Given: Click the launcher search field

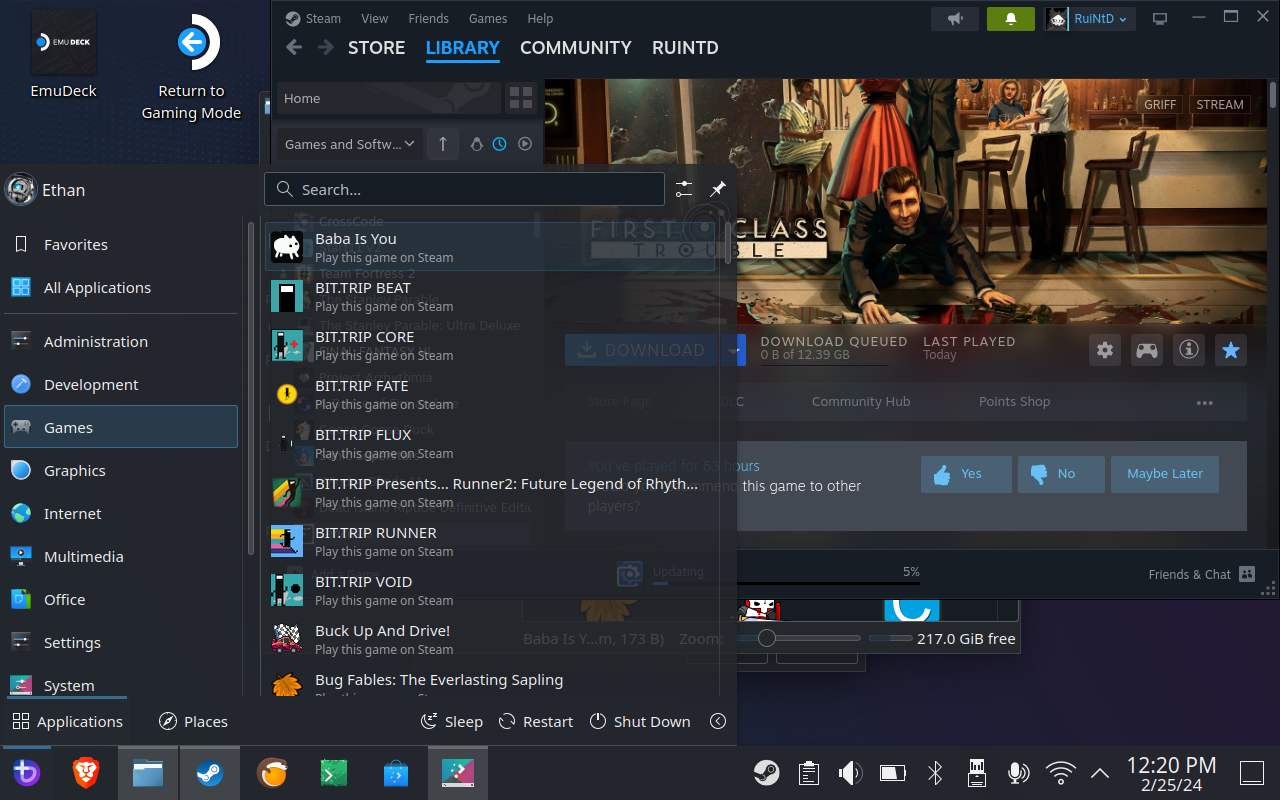Looking at the screenshot, I should [x=465, y=189].
